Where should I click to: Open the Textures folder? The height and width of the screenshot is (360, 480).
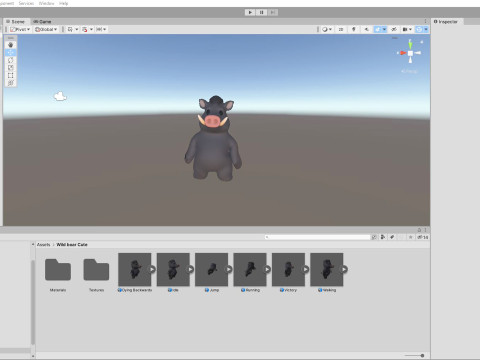click(96, 269)
